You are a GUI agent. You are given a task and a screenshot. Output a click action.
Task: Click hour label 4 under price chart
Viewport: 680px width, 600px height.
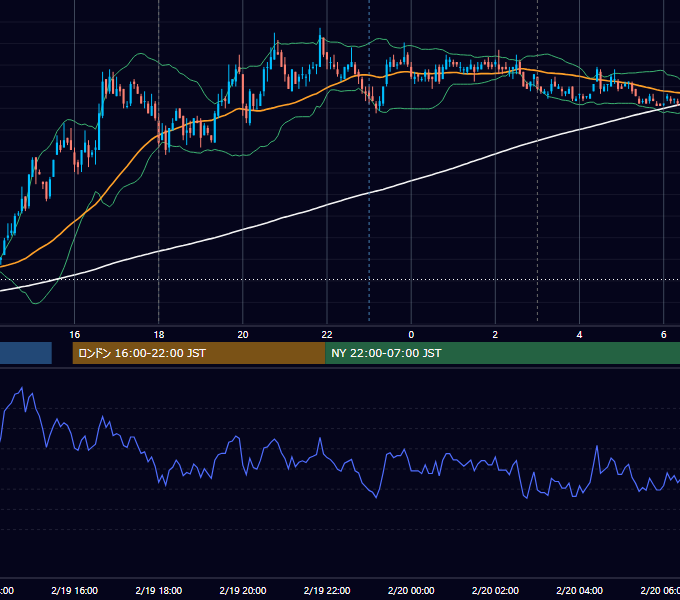[579, 334]
